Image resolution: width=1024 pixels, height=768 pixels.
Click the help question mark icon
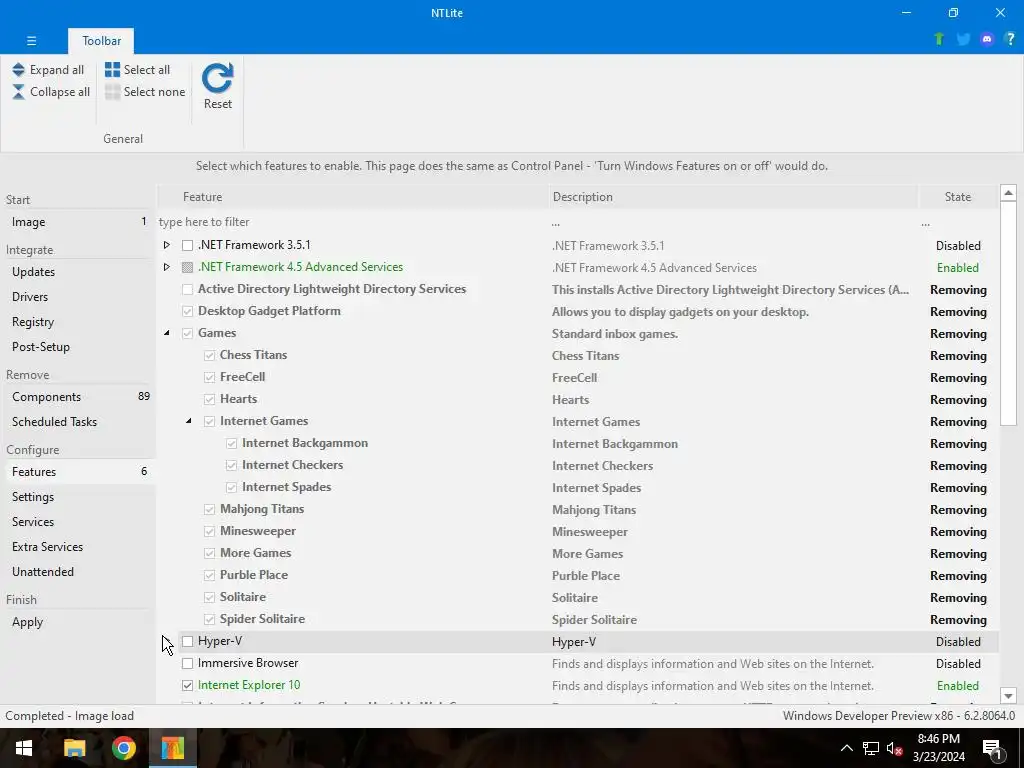coord(1010,39)
